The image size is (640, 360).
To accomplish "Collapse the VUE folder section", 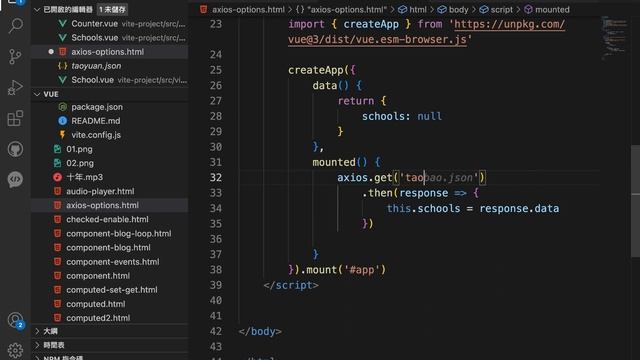I will point(37,94).
